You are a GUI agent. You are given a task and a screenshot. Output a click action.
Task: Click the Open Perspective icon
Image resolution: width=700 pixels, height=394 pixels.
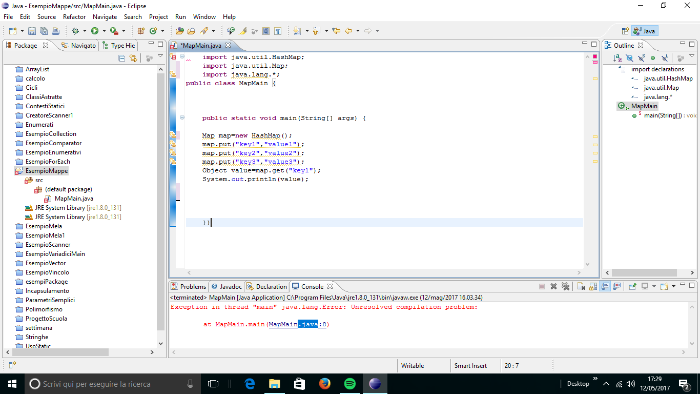[625, 31]
